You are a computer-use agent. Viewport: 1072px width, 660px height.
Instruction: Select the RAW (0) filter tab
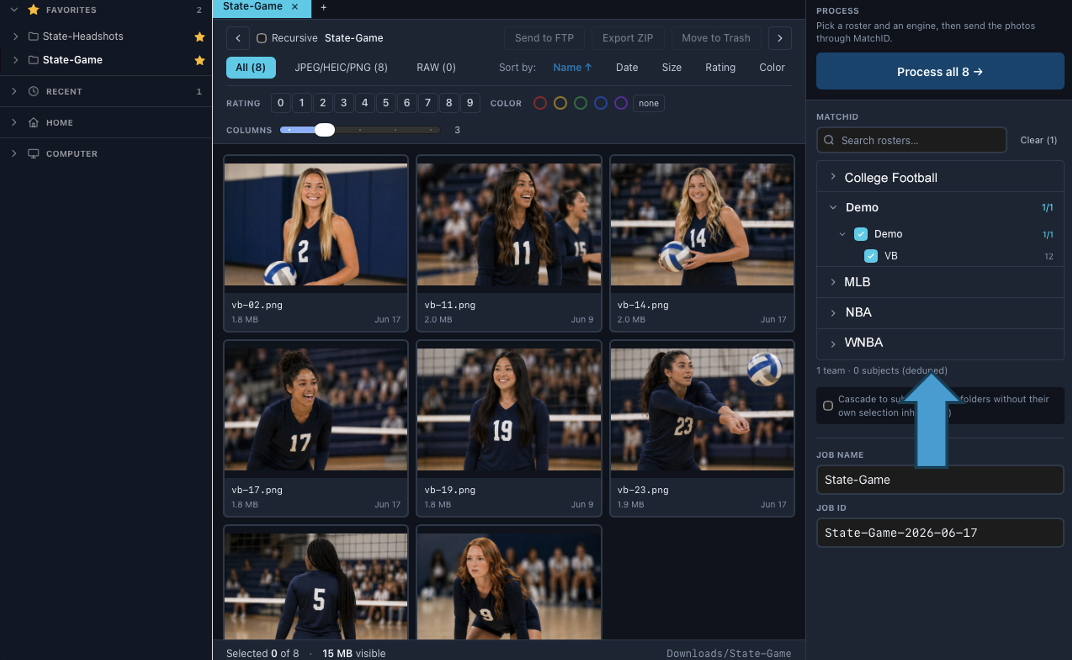click(436, 68)
